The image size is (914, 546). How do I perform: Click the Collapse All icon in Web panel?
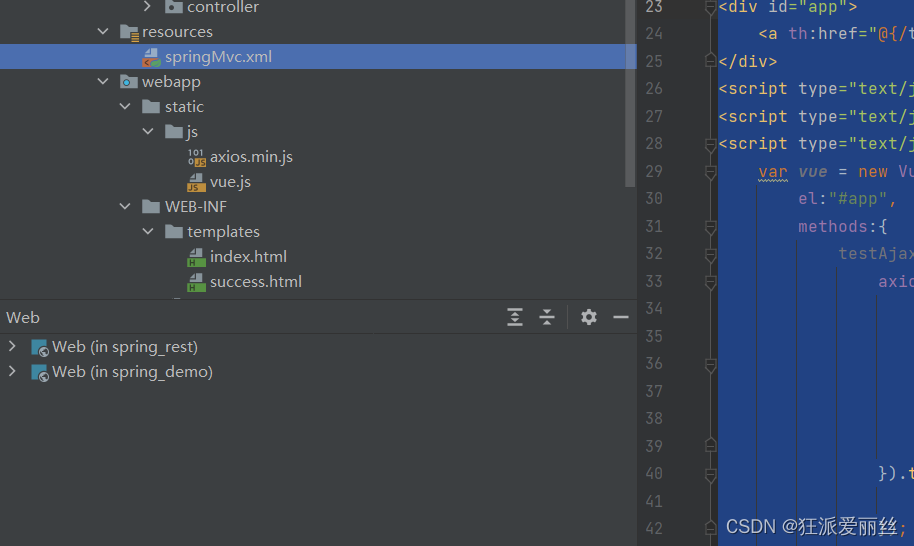[x=547, y=317]
